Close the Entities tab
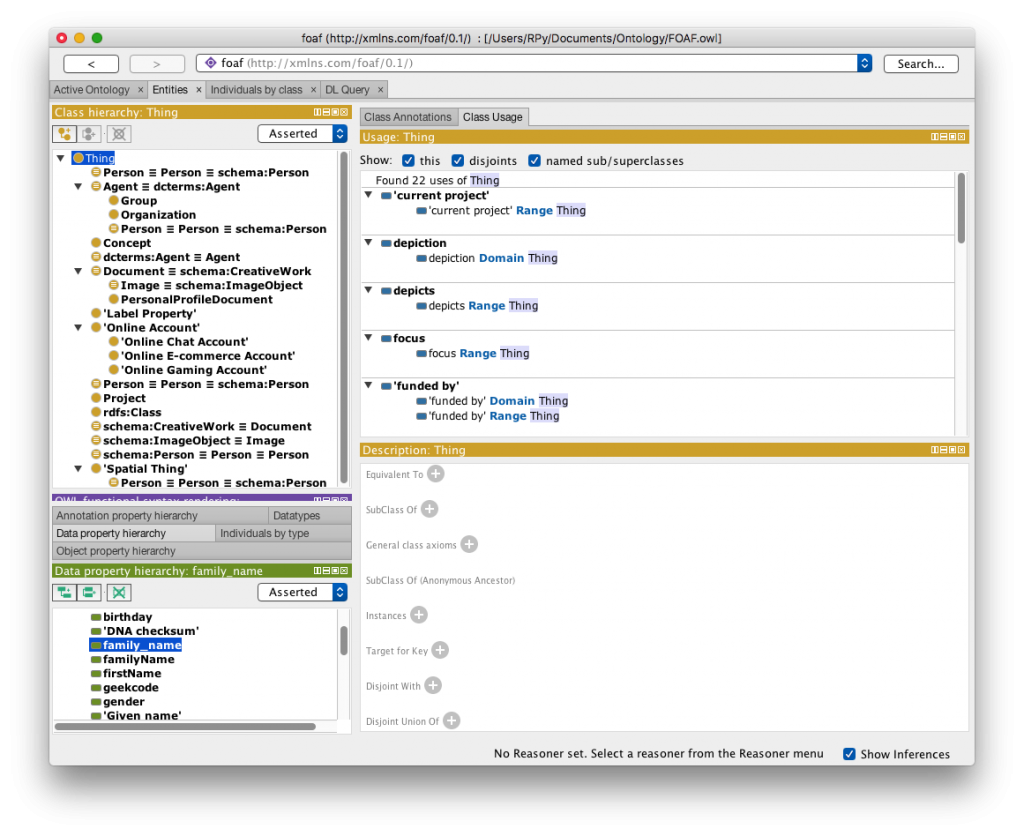This screenshot has height=836, width=1024. click(x=199, y=89)
